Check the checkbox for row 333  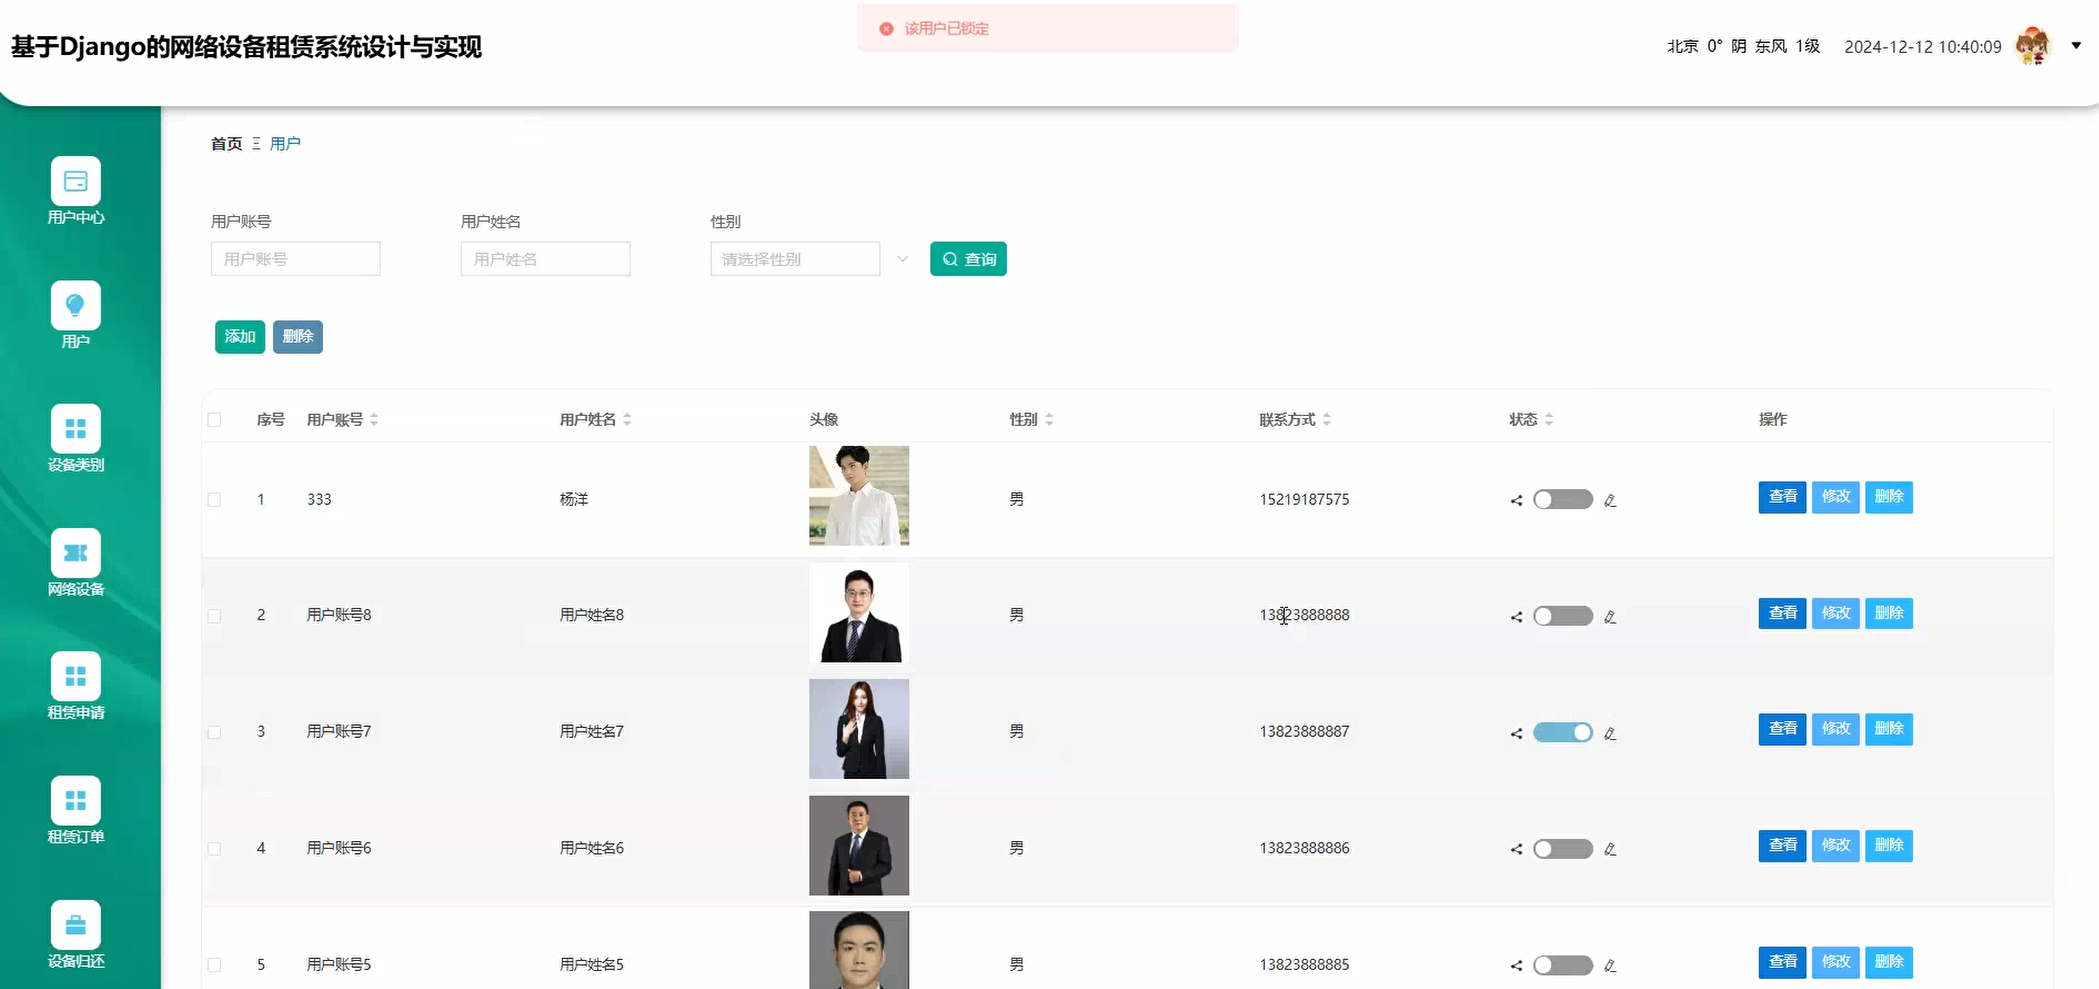[x=214, y=500]
